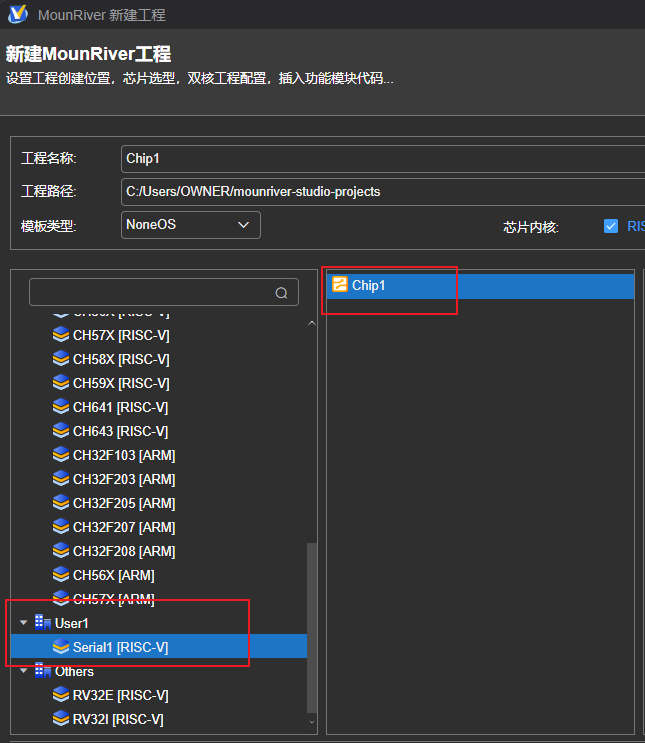Collapse the Others tree group
Screen dimensions: 645x743
click(x=24, y=671)
